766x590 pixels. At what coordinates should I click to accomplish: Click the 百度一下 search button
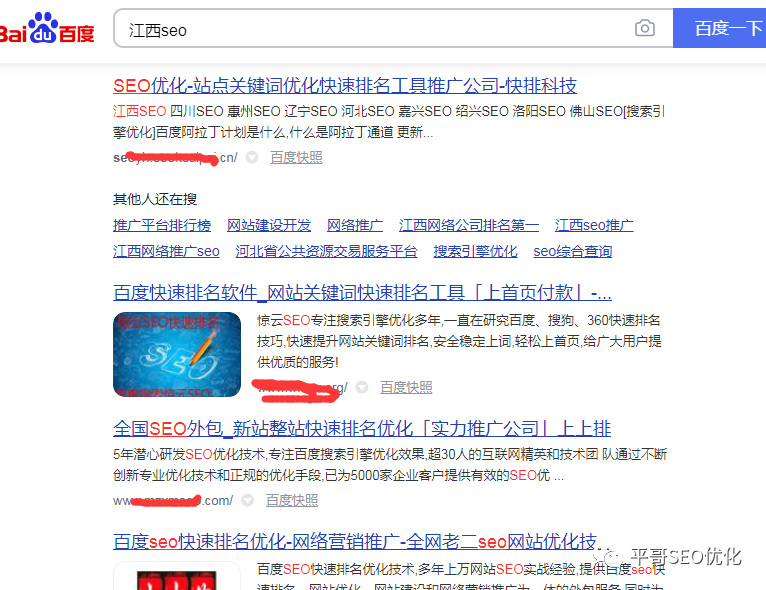pyautogui.click(x=720, y=28)
